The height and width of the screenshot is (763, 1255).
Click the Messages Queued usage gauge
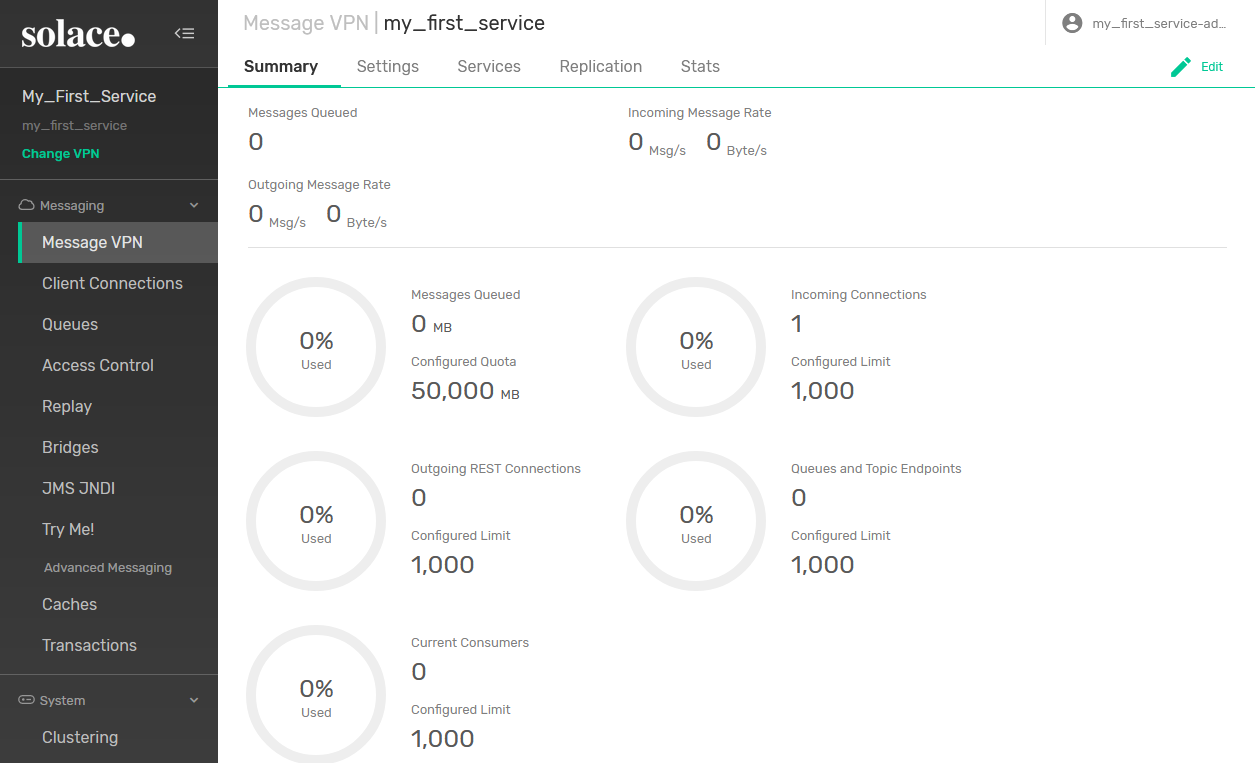(316, 347)
